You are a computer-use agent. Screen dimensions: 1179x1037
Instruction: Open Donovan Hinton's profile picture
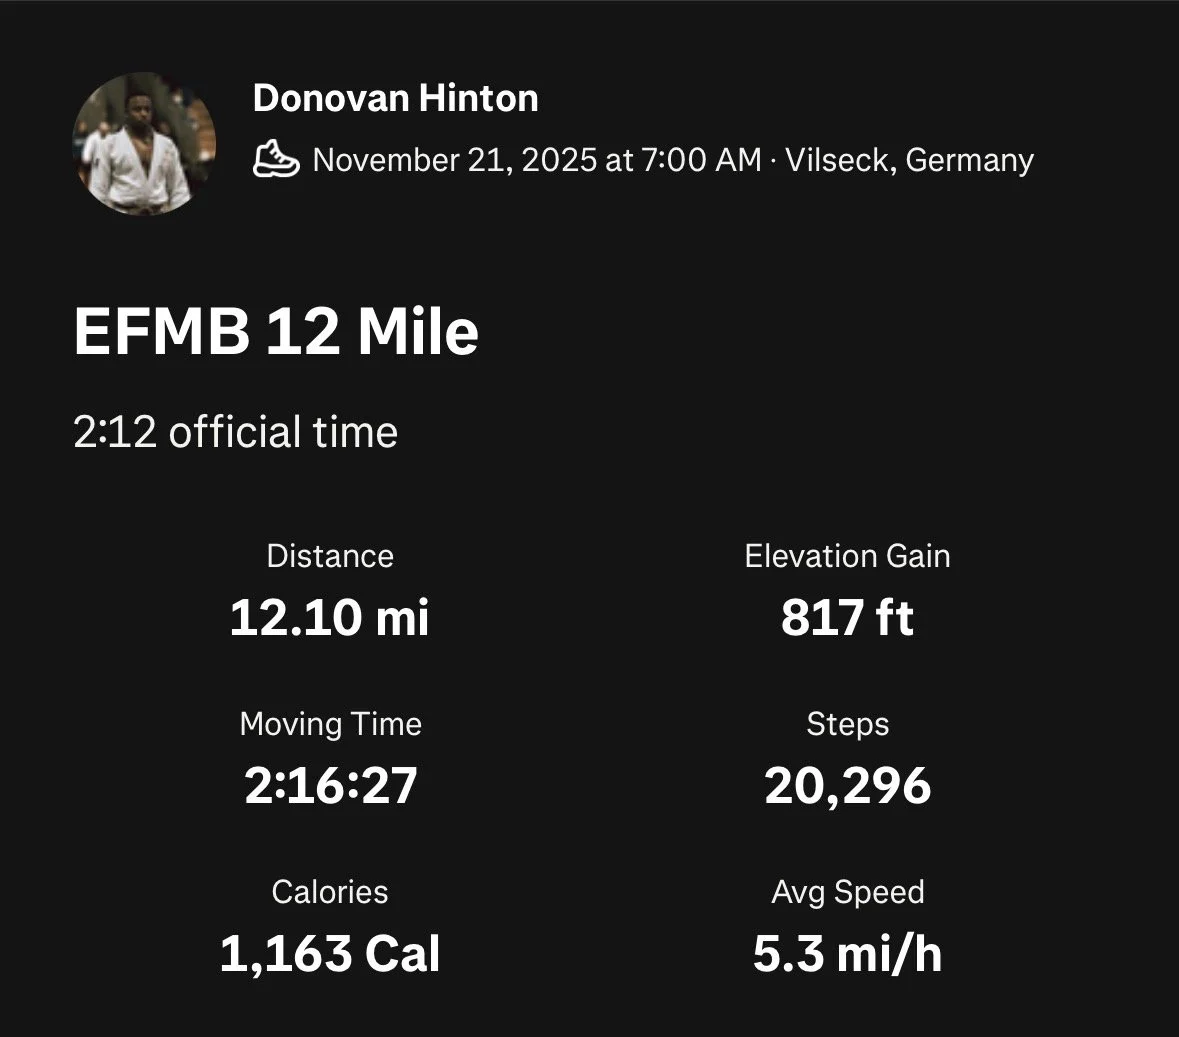pyautogui.click(x=144, y=144)
